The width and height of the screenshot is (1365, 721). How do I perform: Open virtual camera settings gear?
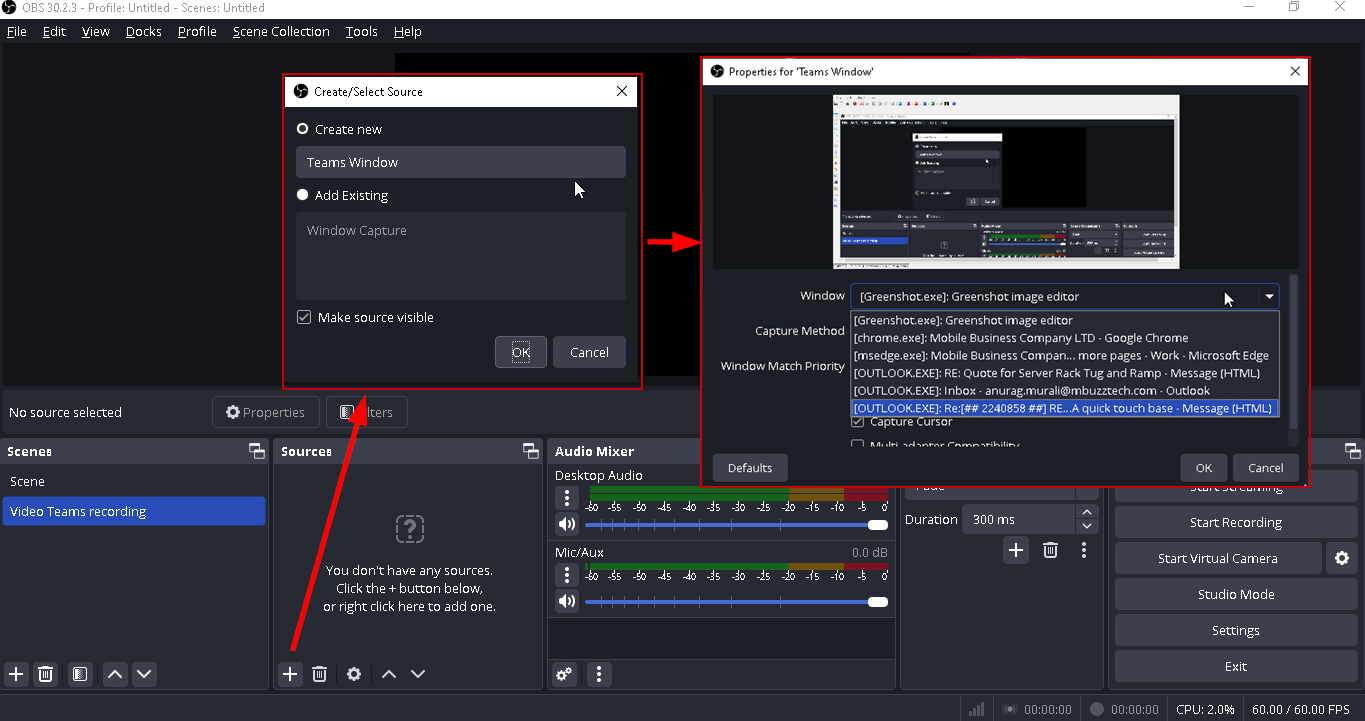click(1342, 558)
